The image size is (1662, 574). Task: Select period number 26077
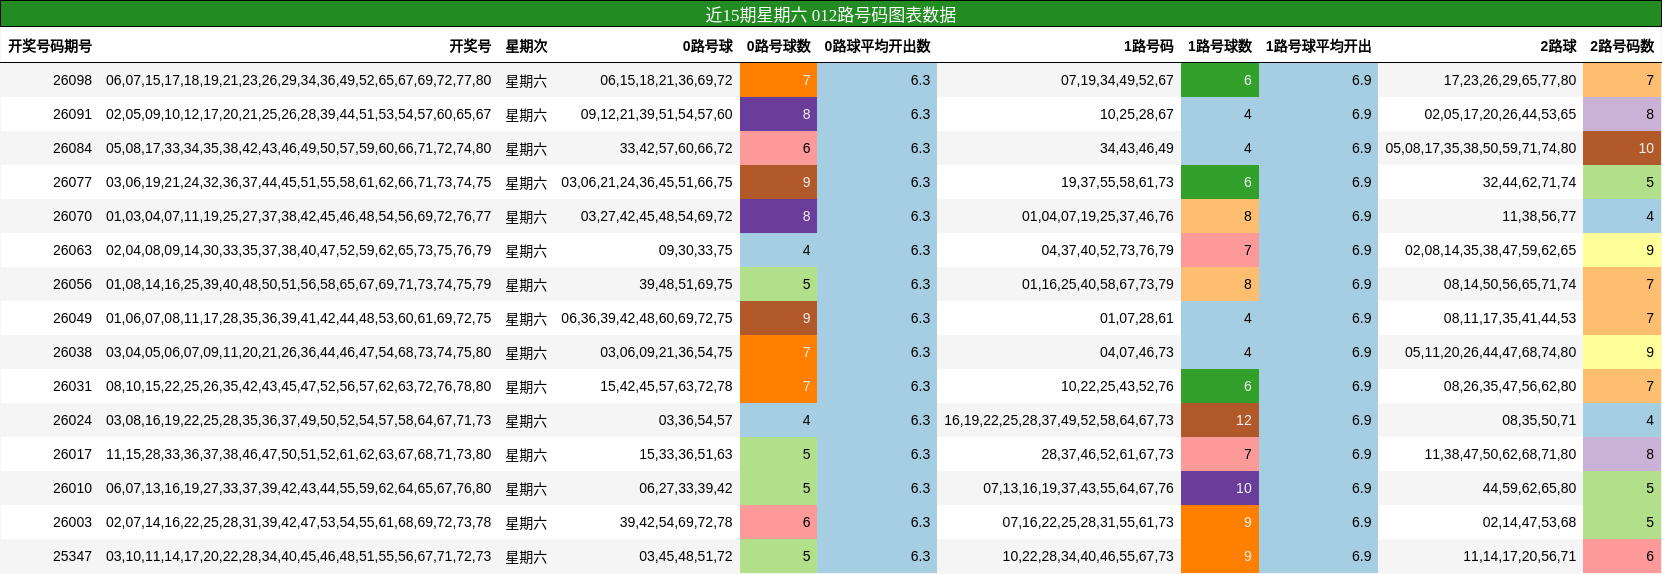[72, 182]
